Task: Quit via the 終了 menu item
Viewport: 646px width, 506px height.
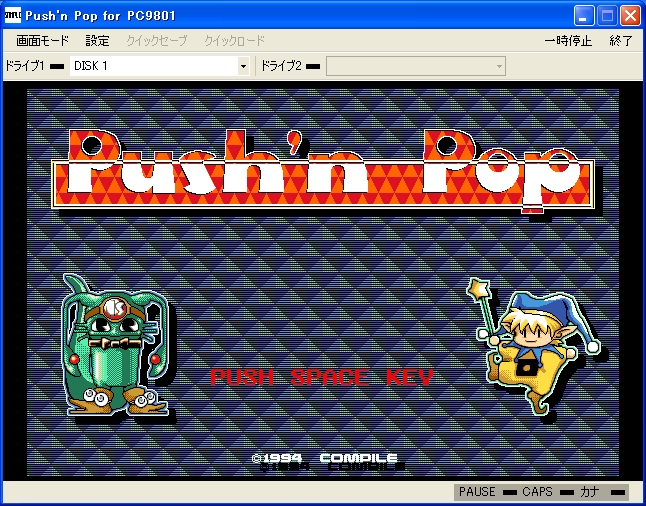Action: click(x=620, y=41)
